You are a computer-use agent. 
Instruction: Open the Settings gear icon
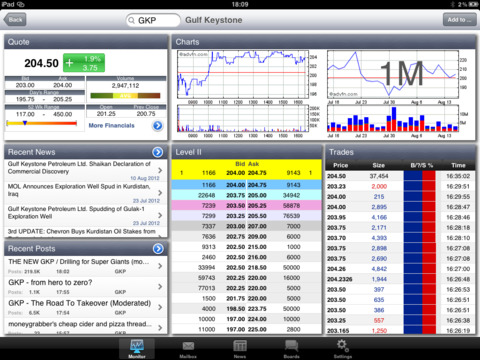(x=342, y=345)
